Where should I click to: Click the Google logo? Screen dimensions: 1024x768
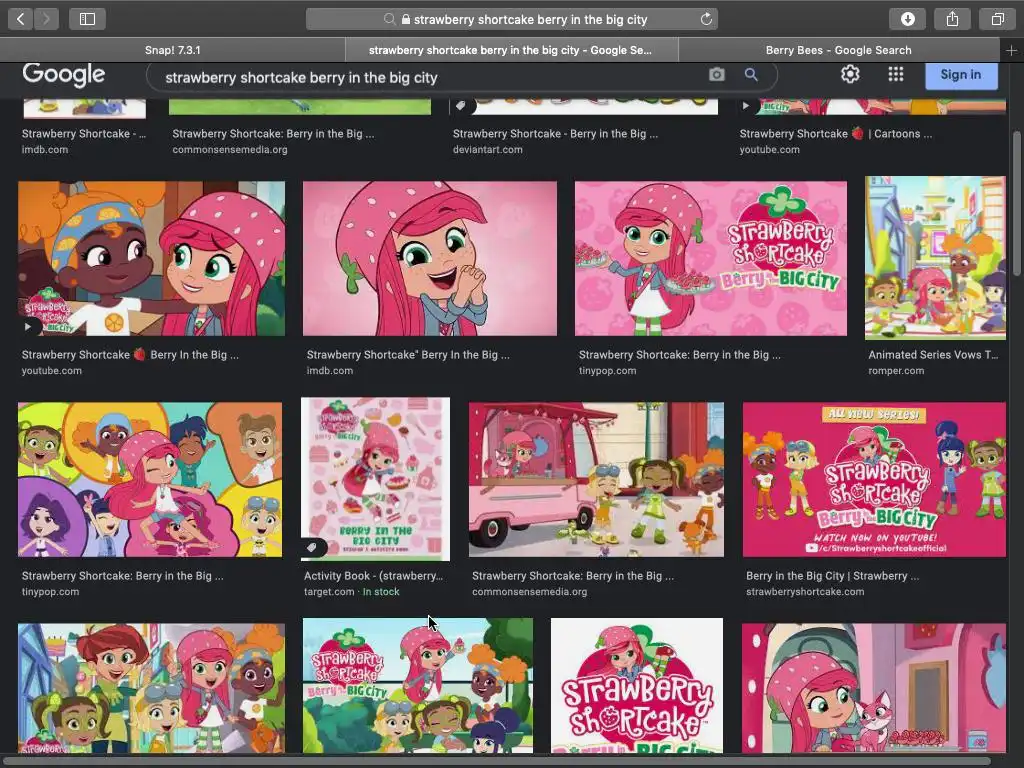[63, 74]
